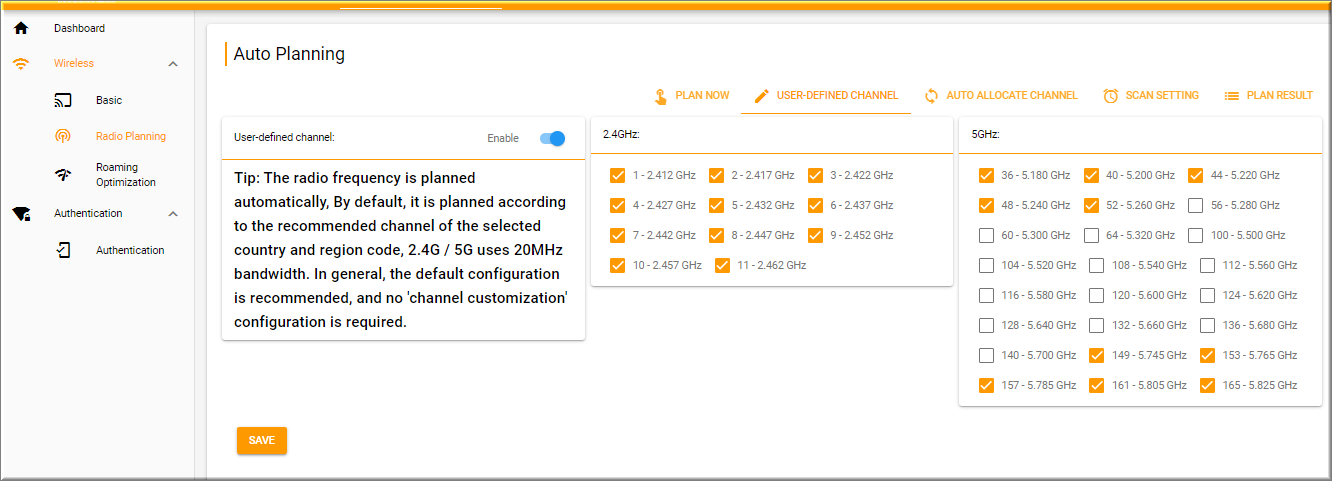Click the Plan Now hand icon

(661, 96)
